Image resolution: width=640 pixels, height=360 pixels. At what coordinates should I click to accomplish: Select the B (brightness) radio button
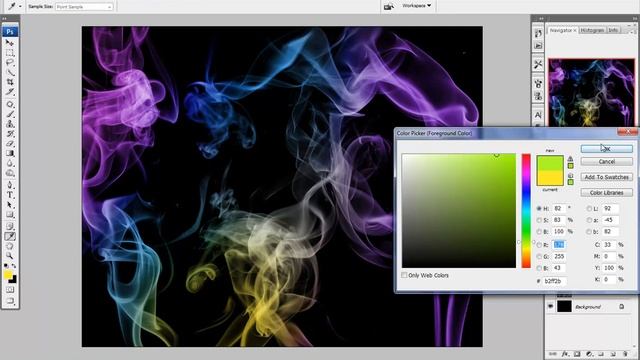tap(539, 231)
